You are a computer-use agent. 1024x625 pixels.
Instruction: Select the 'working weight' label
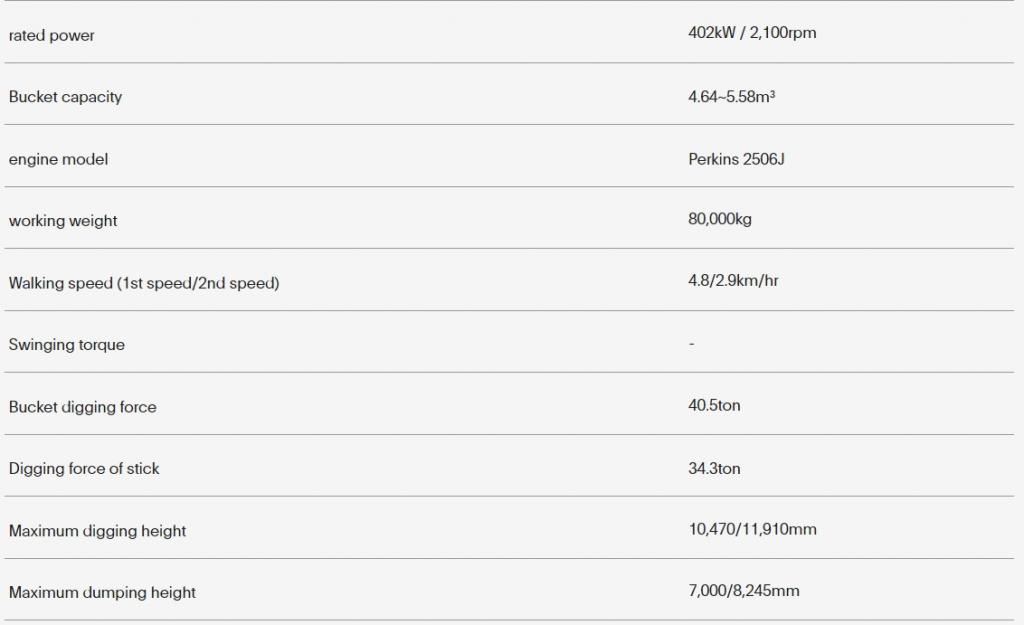(63, 221)
